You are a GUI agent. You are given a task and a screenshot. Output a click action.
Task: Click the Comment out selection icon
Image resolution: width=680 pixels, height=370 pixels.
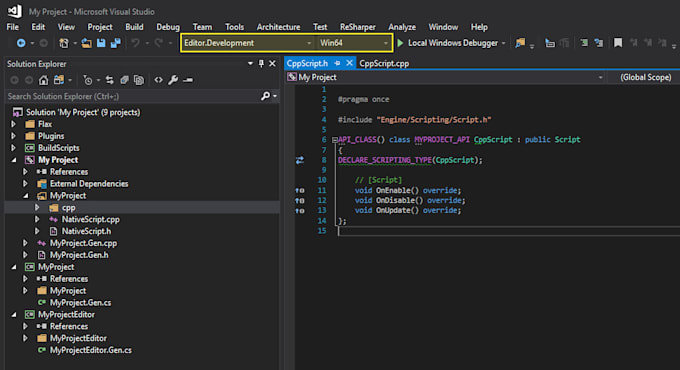click(584, 43)
